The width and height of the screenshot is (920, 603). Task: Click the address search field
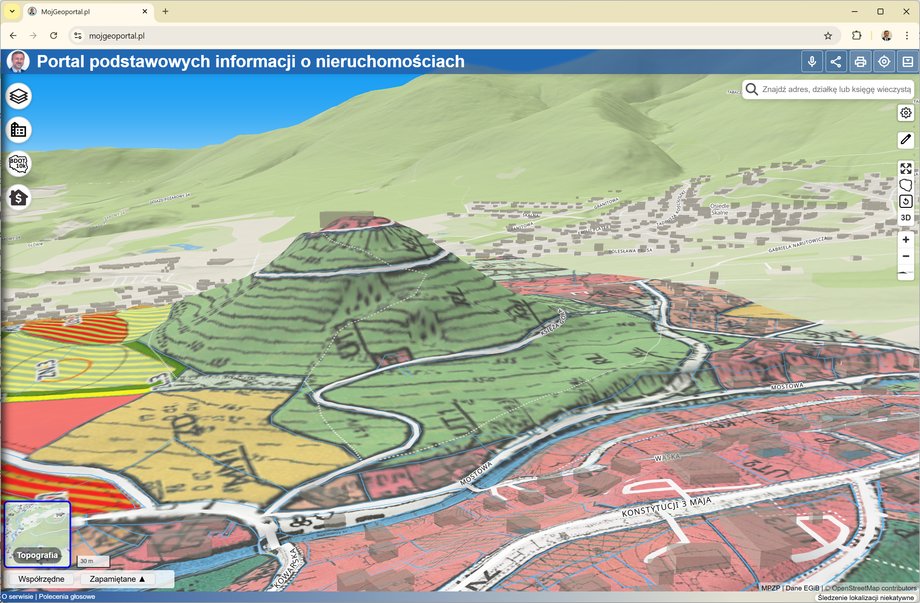click(836, 89)
